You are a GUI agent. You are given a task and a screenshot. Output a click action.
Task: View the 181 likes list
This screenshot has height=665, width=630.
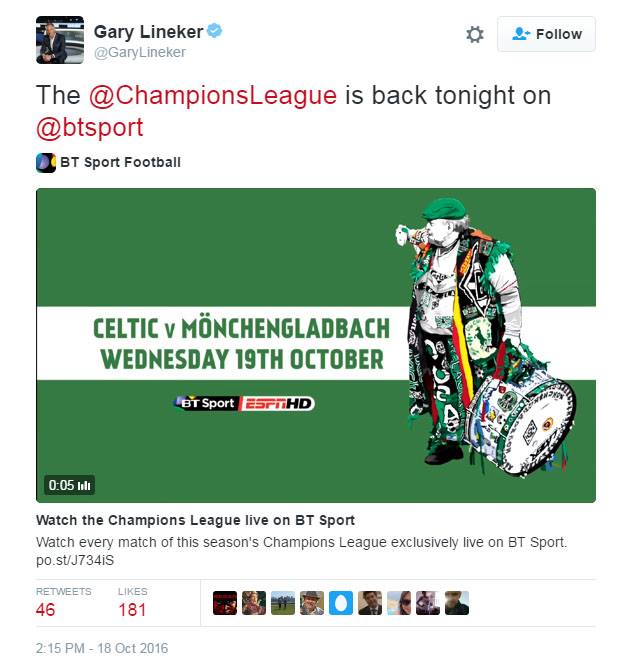(x=132, y=602)
